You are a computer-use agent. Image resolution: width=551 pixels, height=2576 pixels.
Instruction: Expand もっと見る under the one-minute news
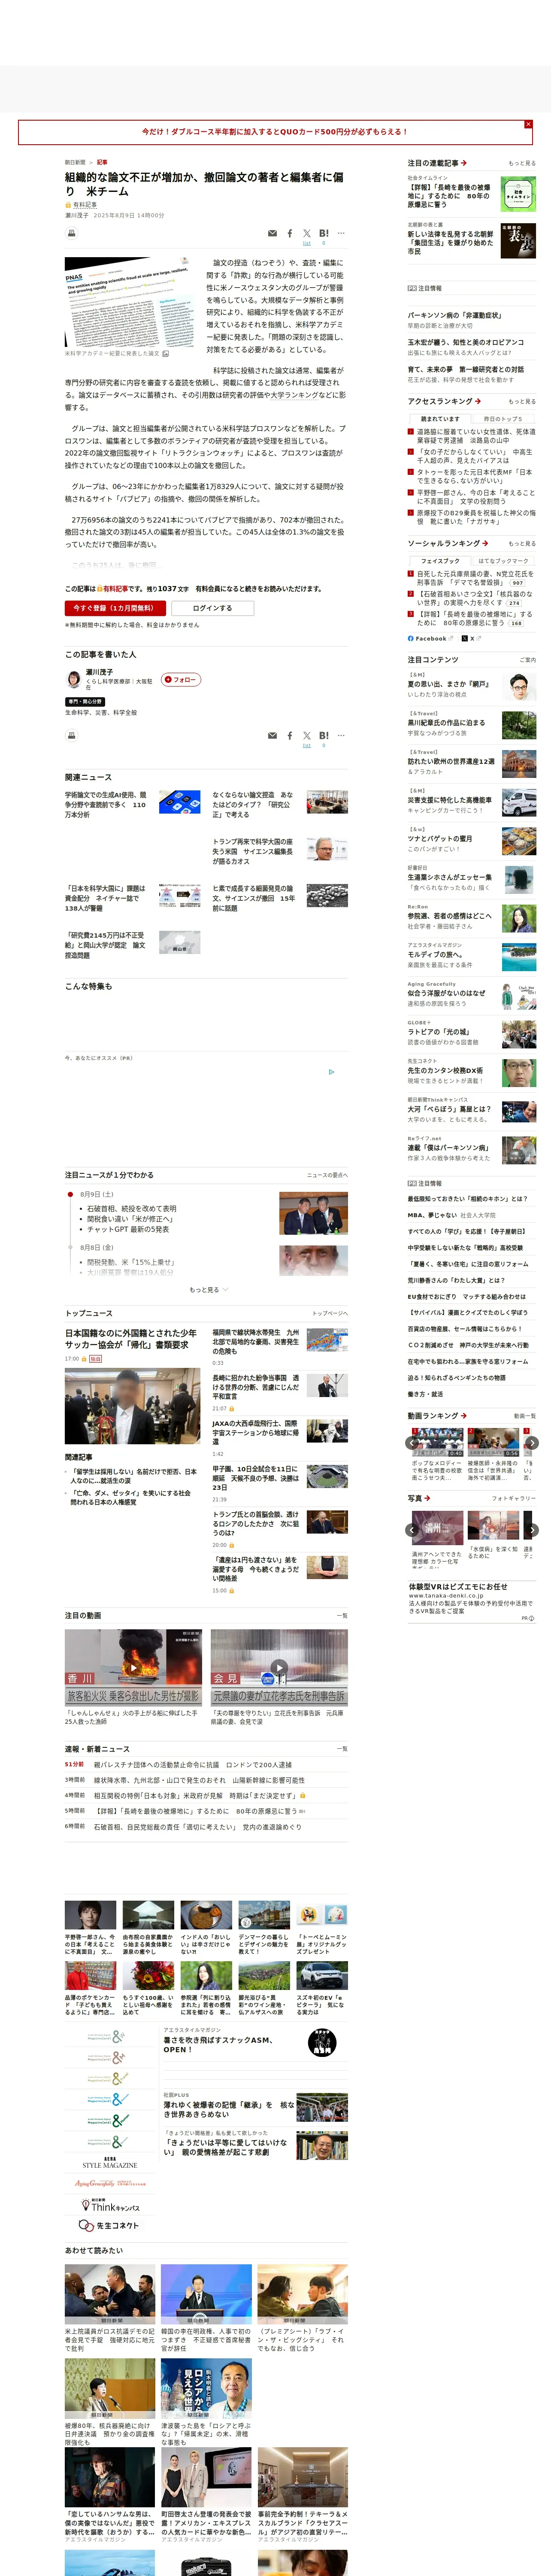click(208, 1290)
